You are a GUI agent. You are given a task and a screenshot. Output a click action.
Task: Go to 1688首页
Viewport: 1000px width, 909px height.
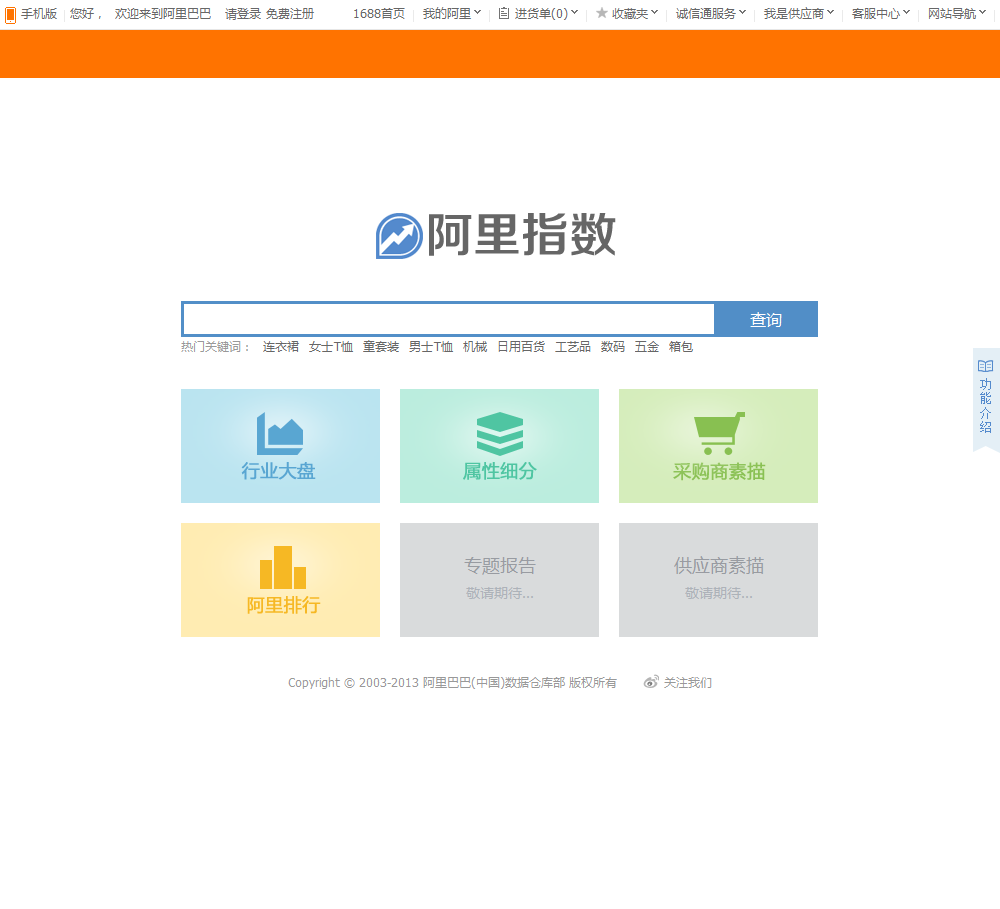379,14
